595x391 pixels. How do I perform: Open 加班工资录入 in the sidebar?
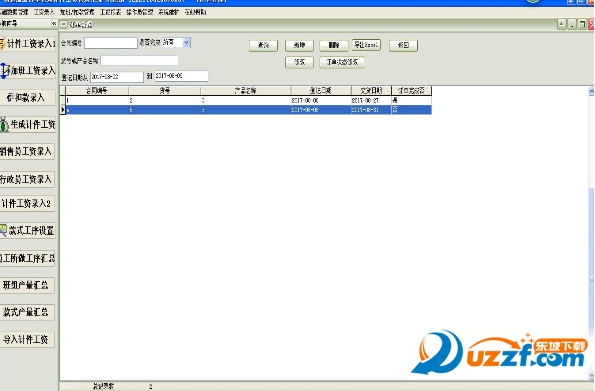pyautogui.click(x=28, y=70)
